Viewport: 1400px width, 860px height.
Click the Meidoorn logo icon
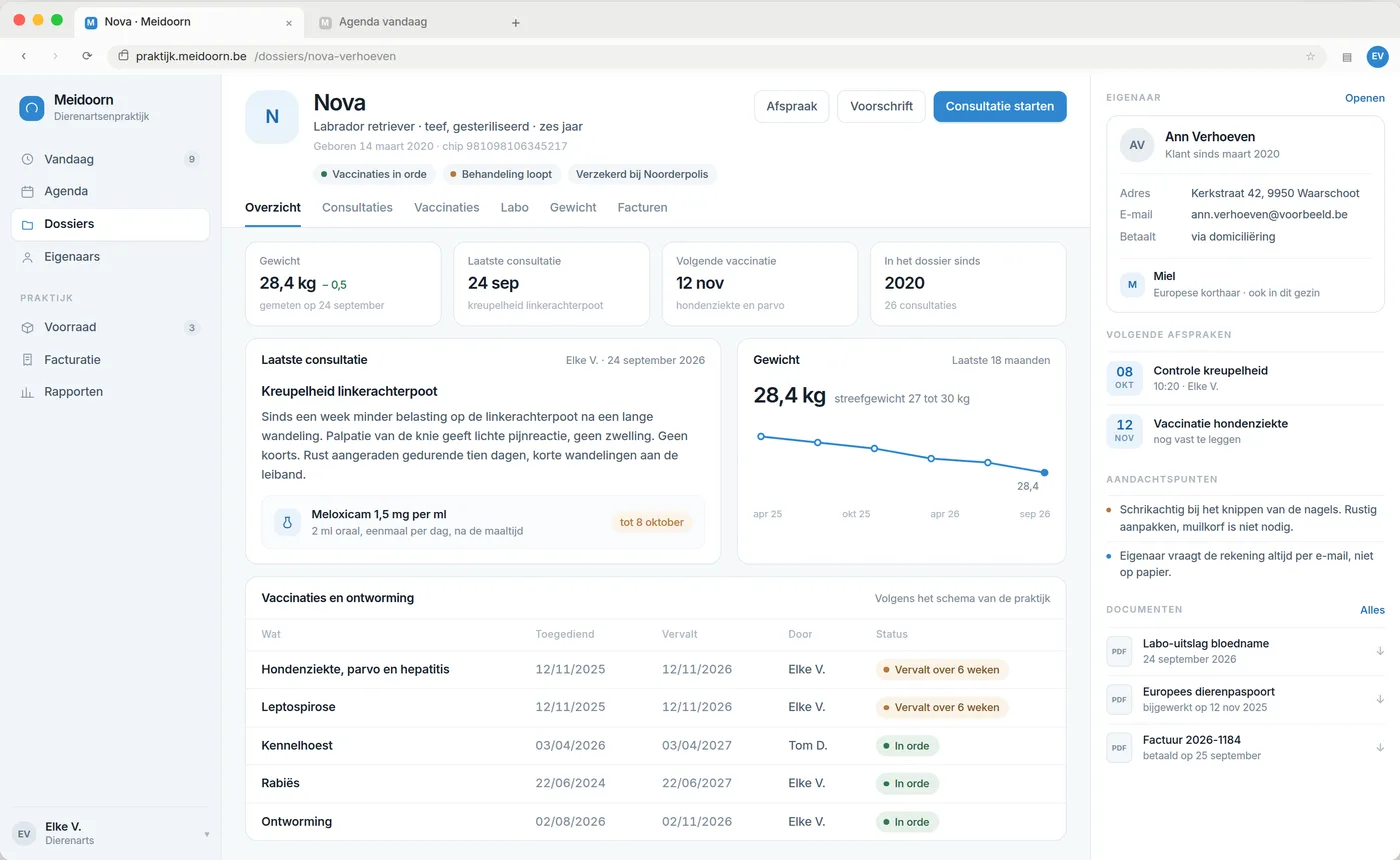(x=31, y=107)
